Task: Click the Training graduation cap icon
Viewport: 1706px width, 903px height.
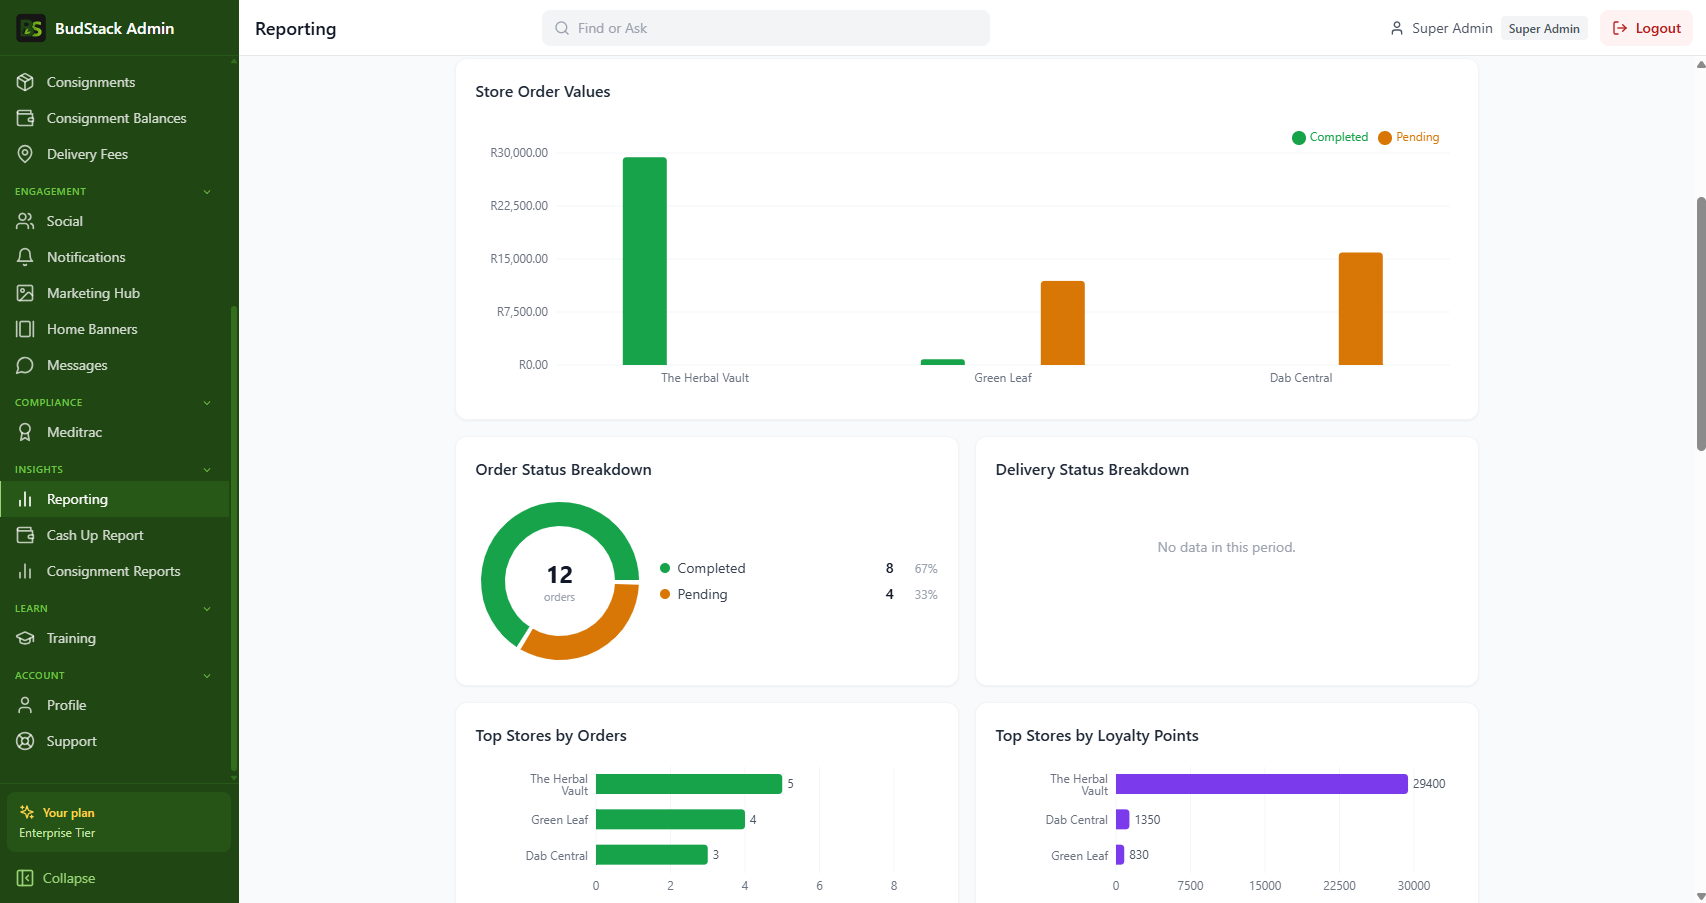Action: coord(25,638)
